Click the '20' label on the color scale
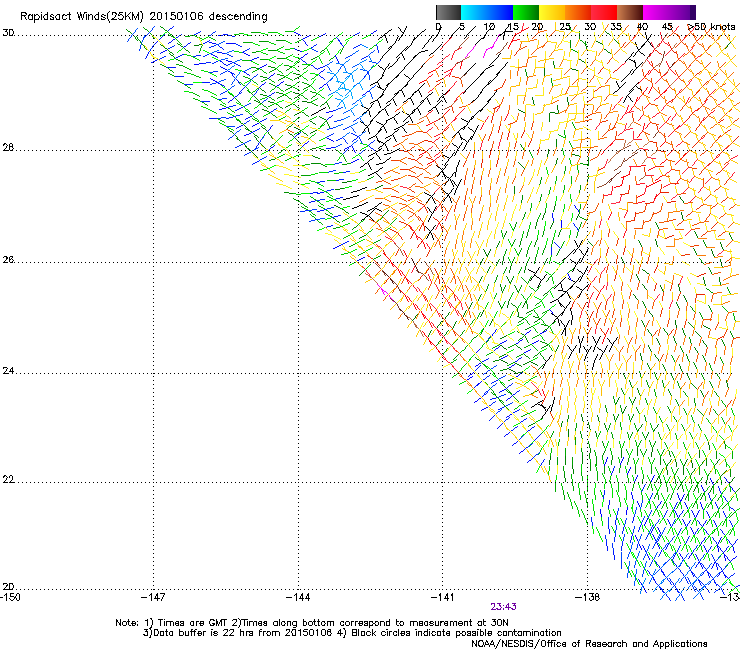740x650 pixels. [x=537, y=27]
